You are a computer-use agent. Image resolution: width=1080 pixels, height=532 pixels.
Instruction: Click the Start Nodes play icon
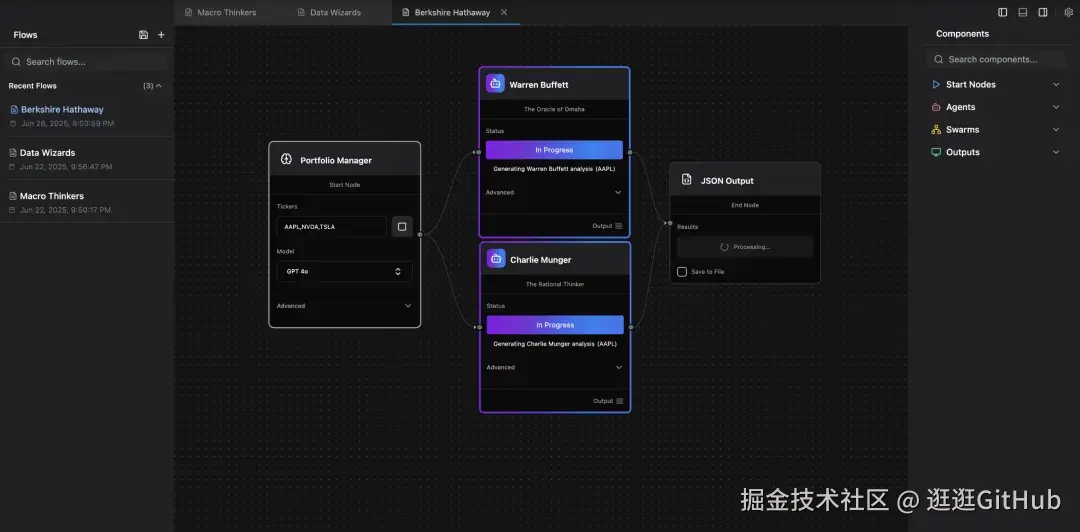936,84
